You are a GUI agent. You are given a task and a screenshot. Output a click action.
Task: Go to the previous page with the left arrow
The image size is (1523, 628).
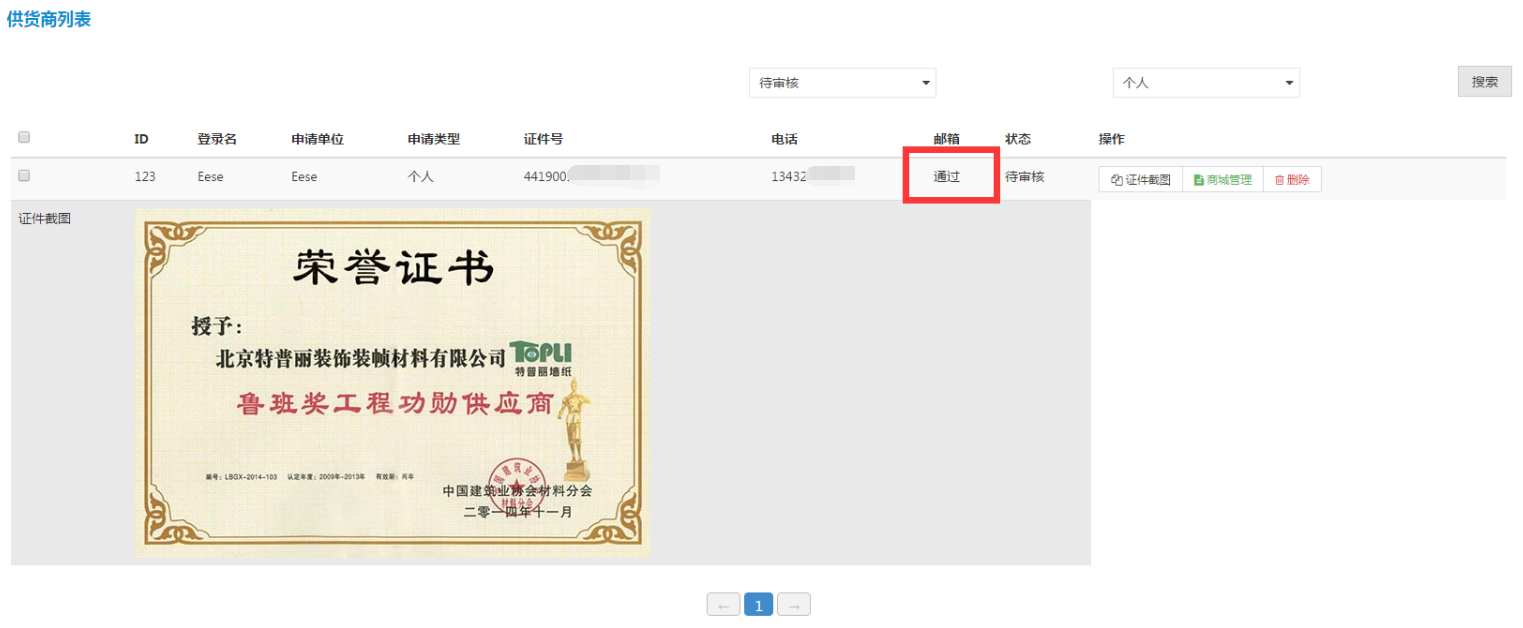coord(724,605)
